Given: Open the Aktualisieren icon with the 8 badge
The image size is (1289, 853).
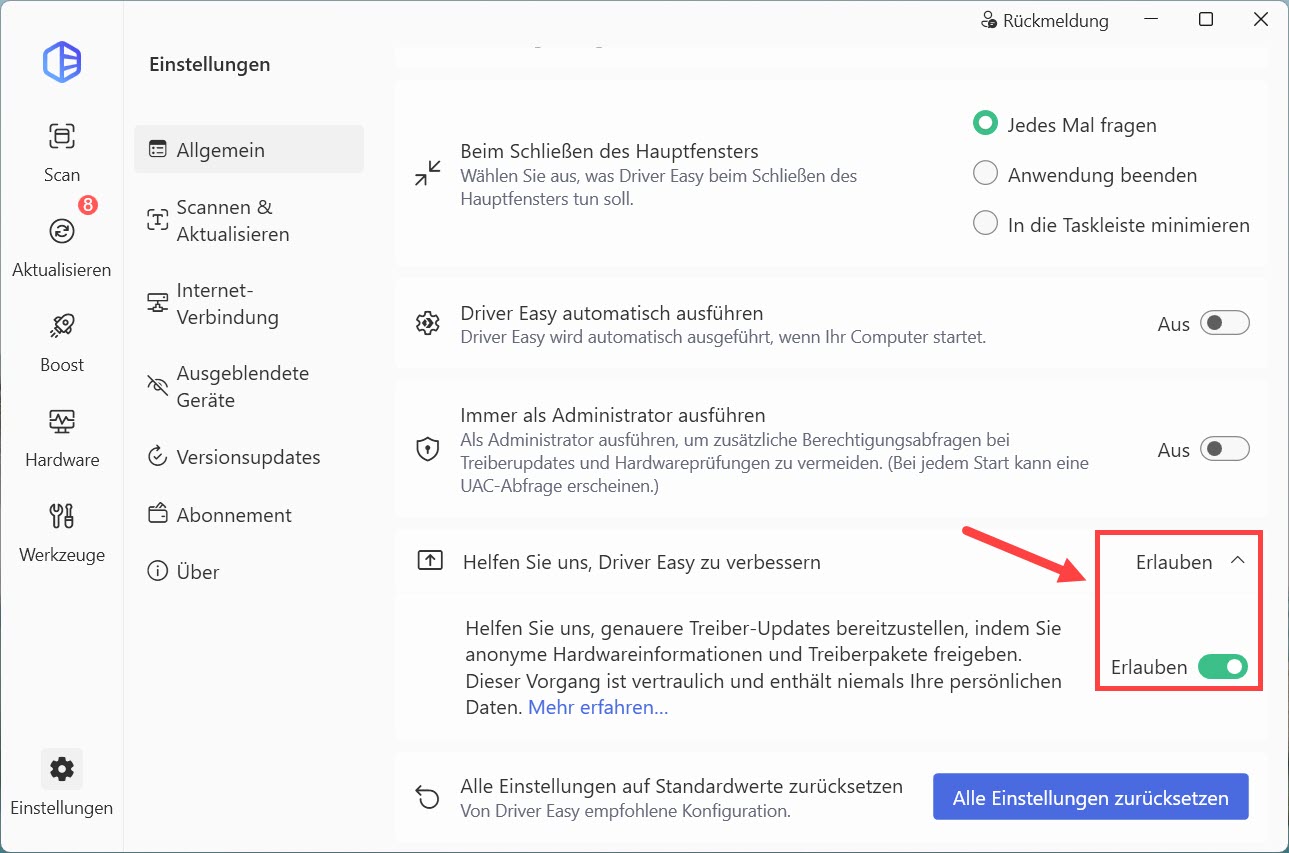Looking at the screenshot, I should tap(62, 231).
